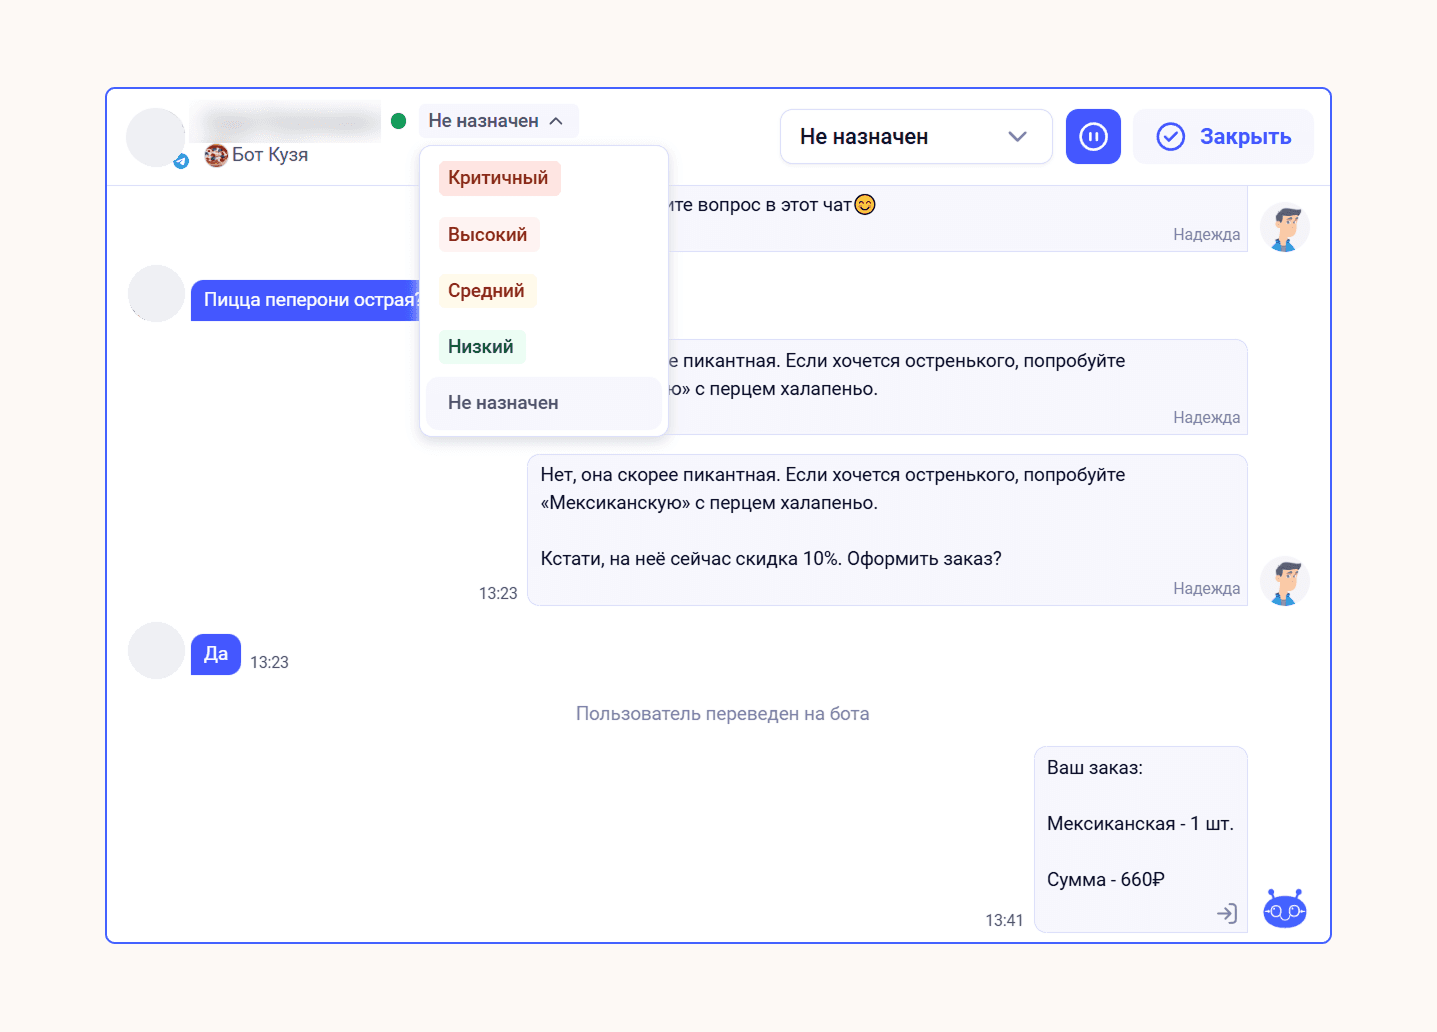The width and height of the screenshot is (1437, 1032).
Task: Collapse the priority dropdown next to green dot
Action: [498, 121]
